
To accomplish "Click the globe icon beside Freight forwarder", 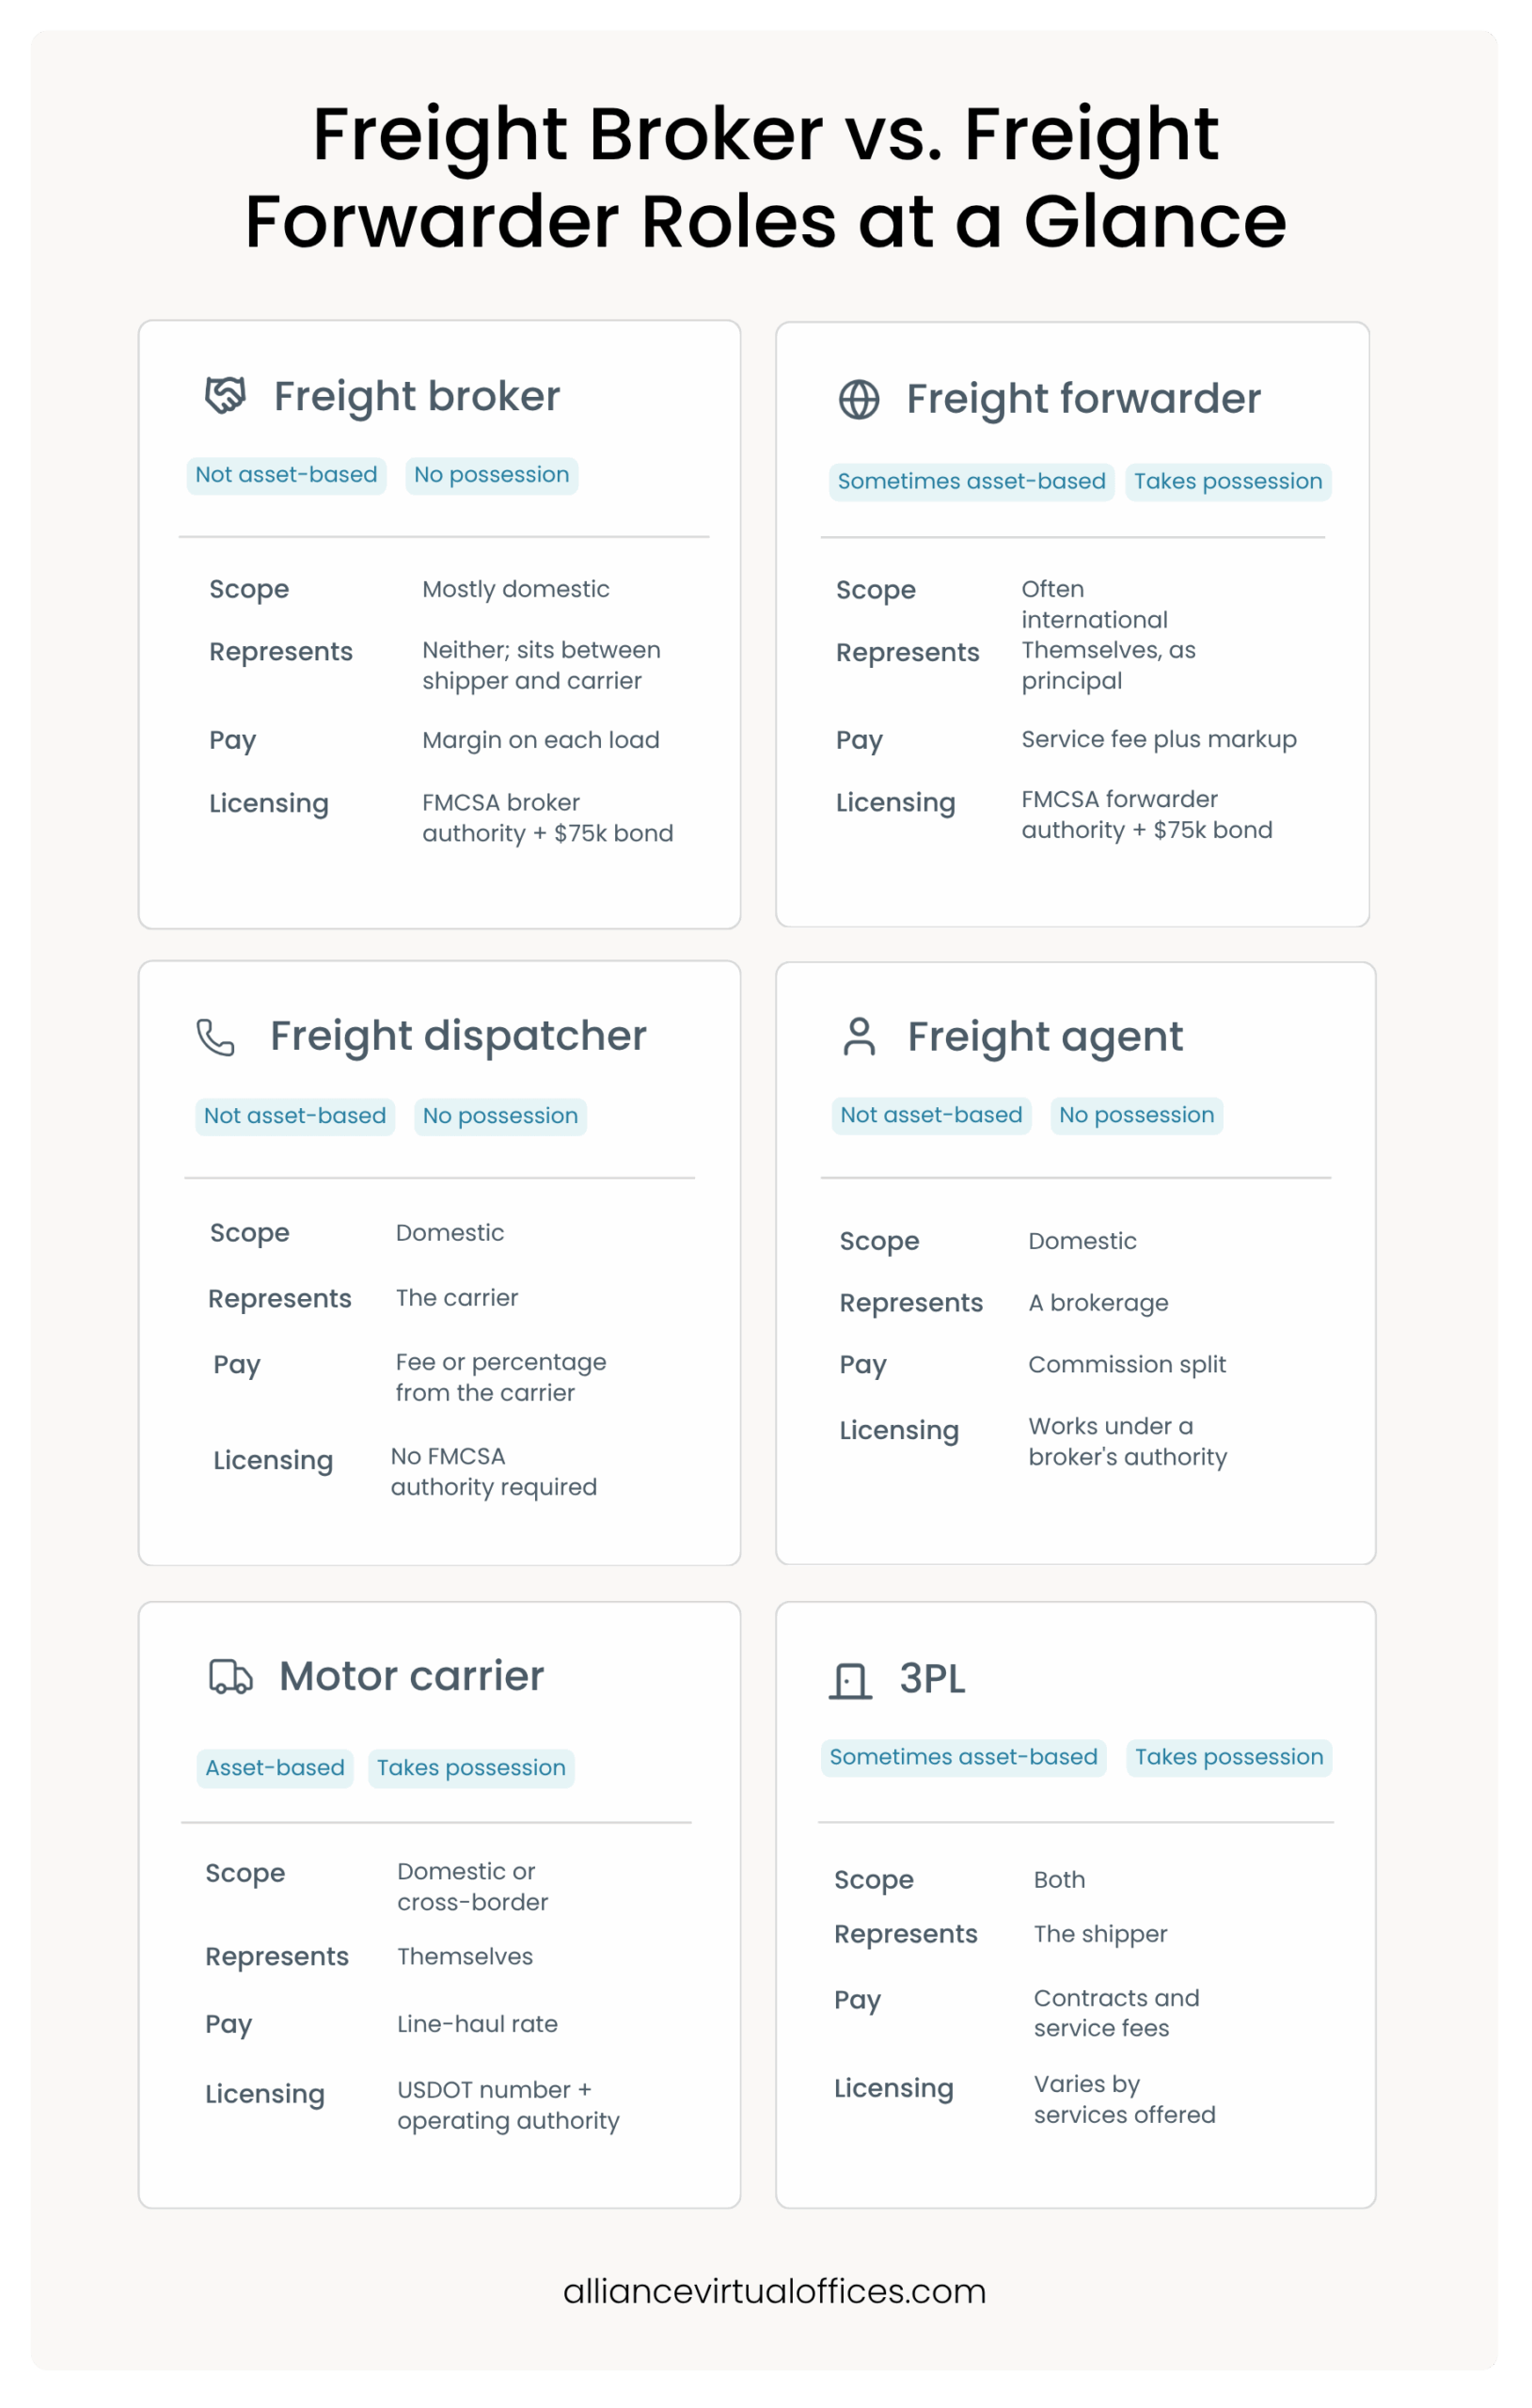I will 859,399.
